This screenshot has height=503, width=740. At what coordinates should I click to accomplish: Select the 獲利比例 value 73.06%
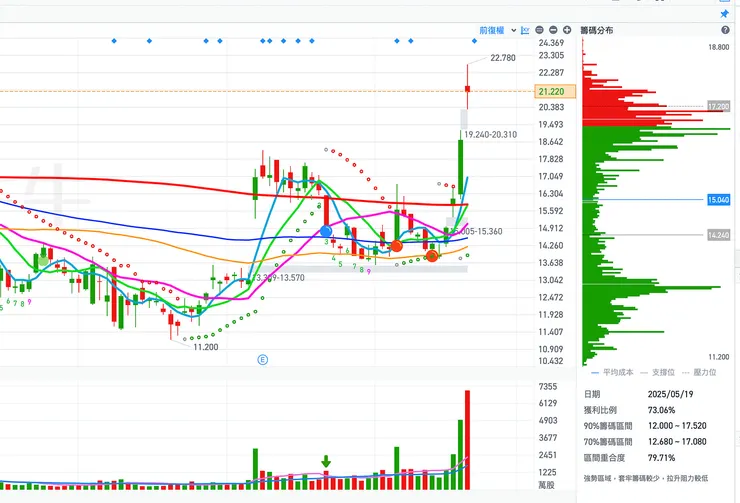click(x=661, y=410)
